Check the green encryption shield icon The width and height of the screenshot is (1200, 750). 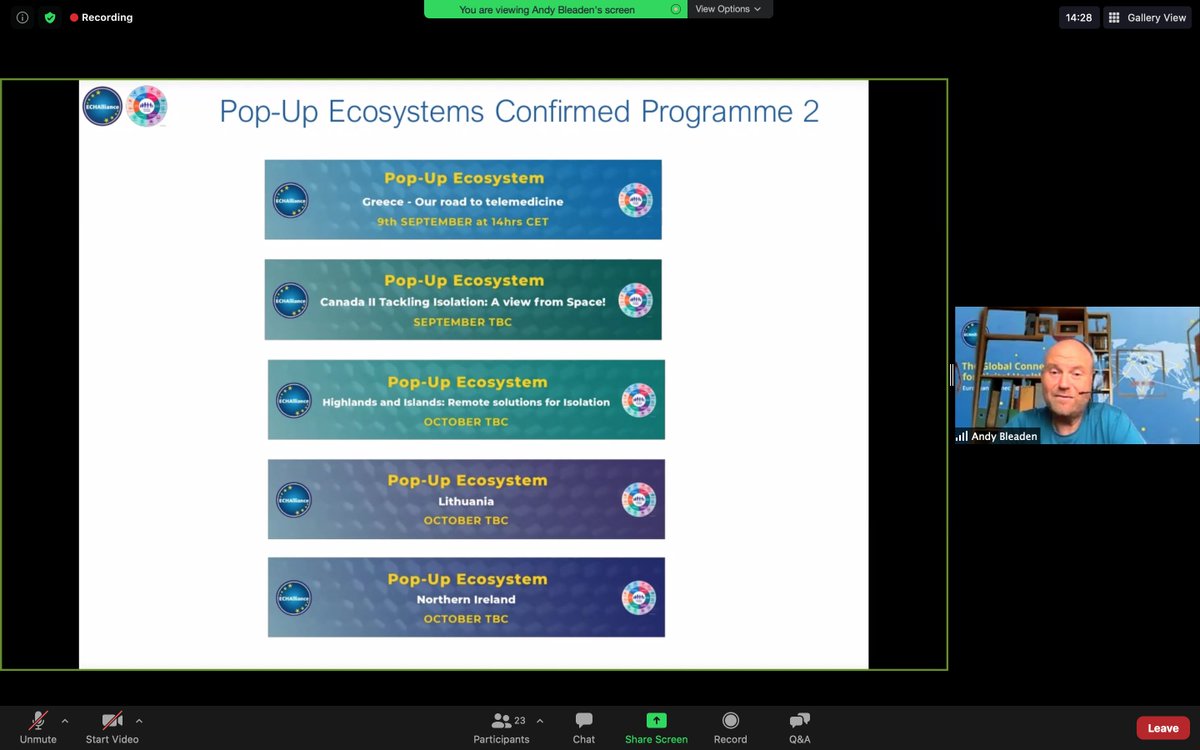pyautogui.click(x=50, y=17)
